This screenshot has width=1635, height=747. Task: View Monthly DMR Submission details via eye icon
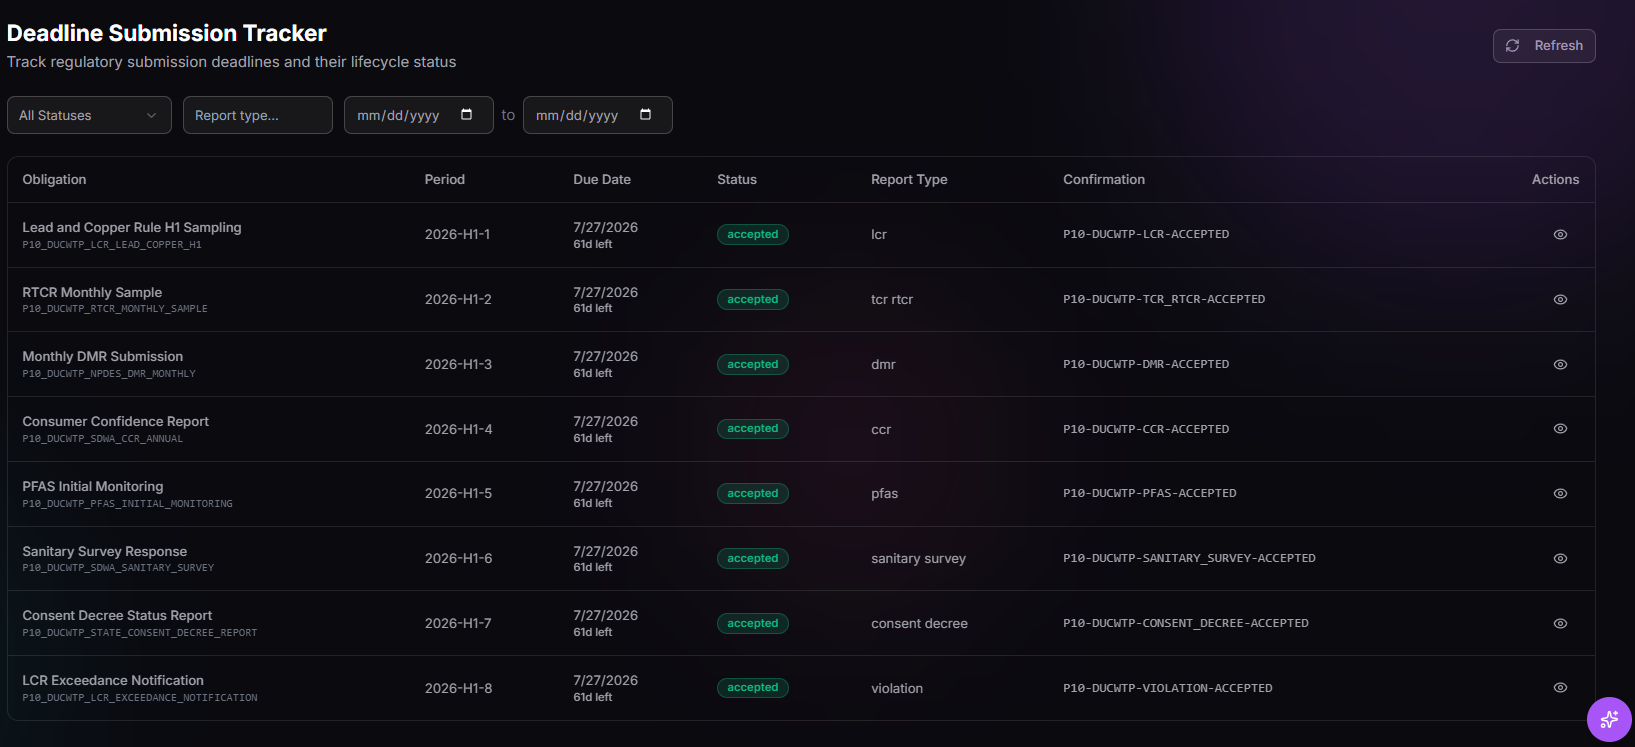(x=1560, y=365)
